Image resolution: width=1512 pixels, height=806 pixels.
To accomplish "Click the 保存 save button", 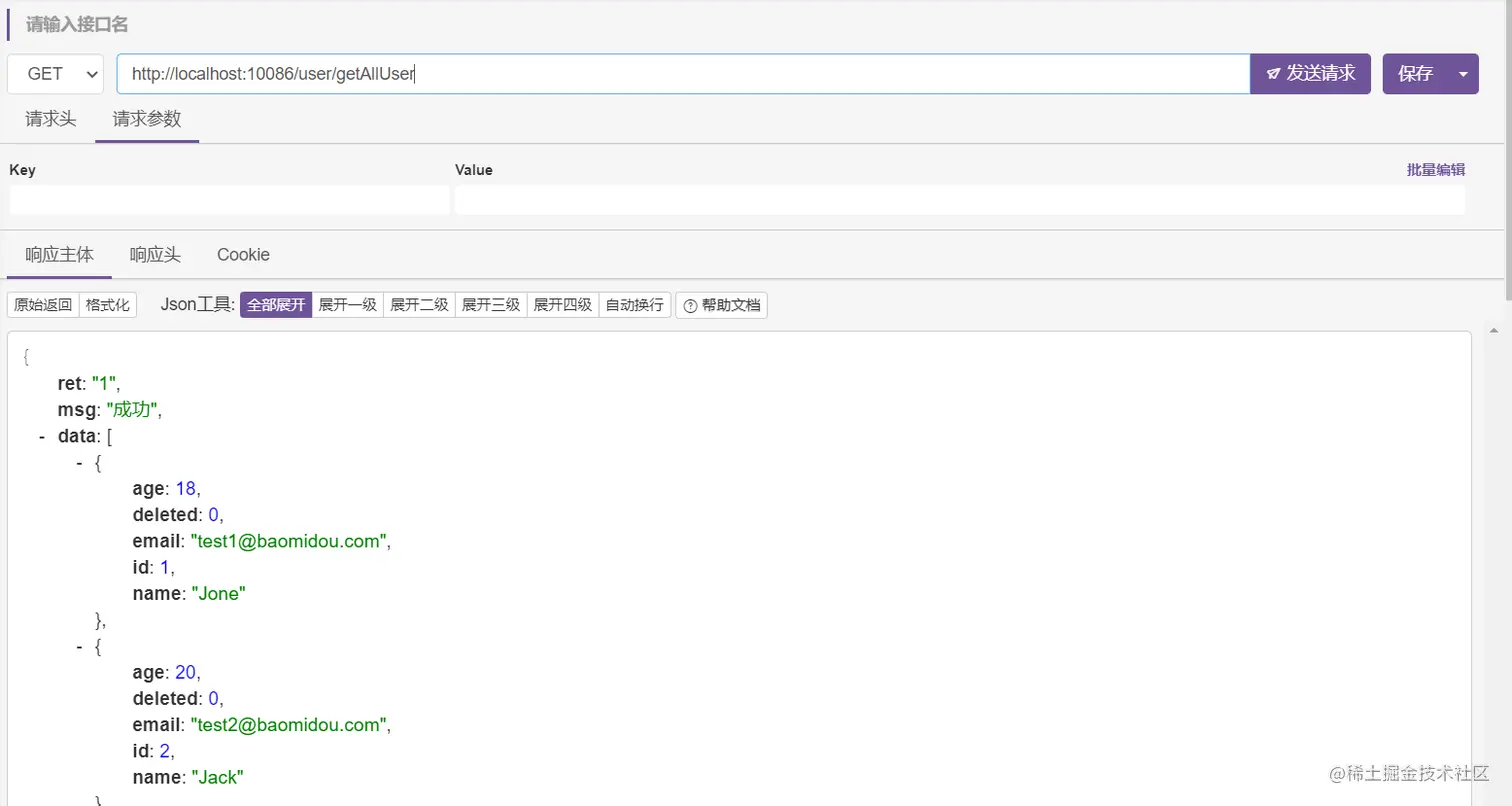I will pos(1416,74).
